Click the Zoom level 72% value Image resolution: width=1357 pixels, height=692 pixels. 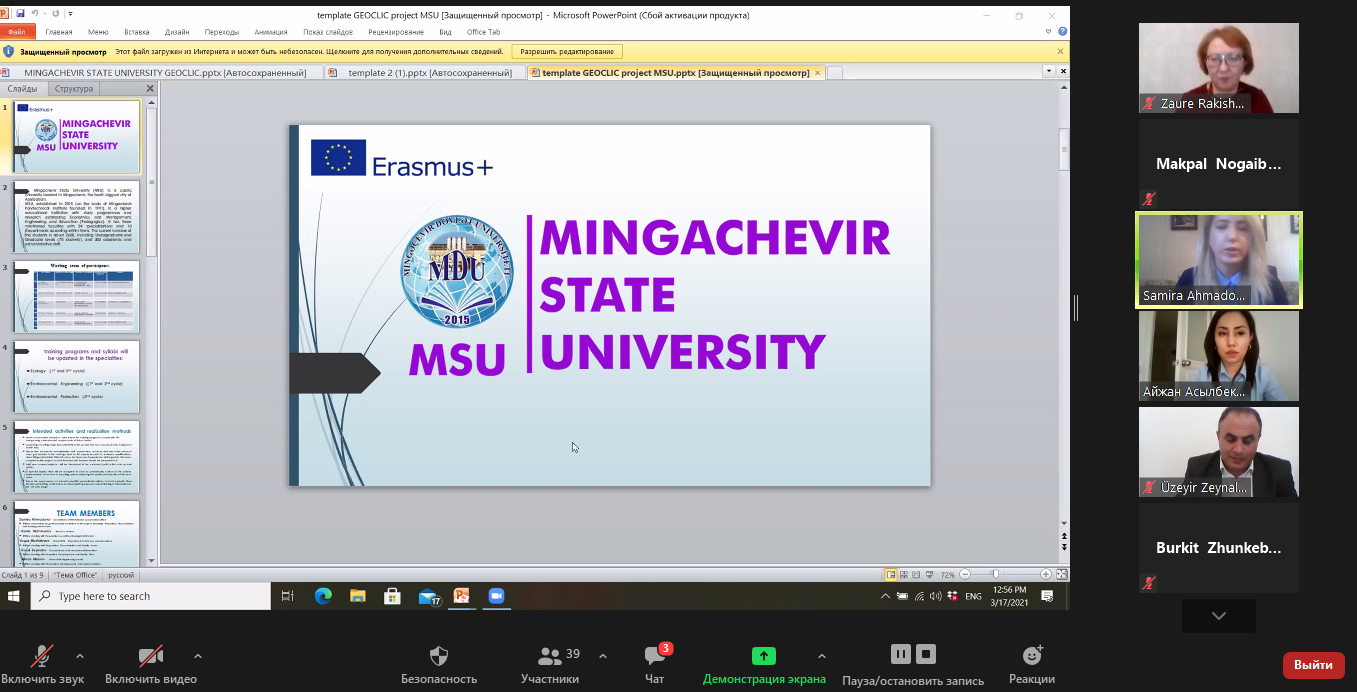pos(946,575)
